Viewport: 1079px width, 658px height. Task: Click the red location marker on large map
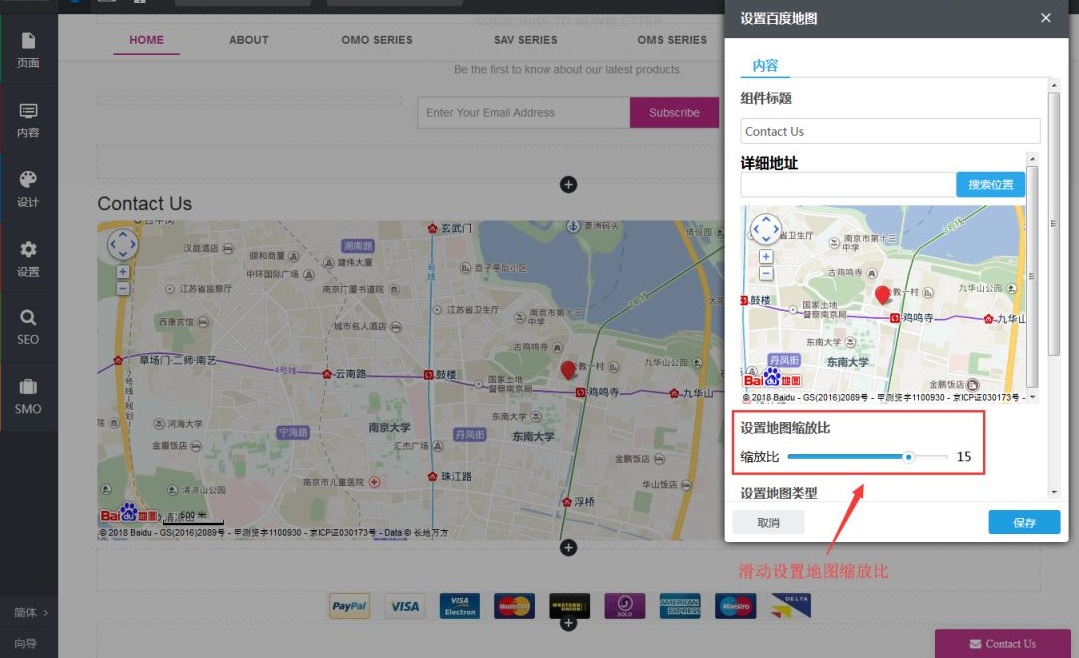coord(568,370)
